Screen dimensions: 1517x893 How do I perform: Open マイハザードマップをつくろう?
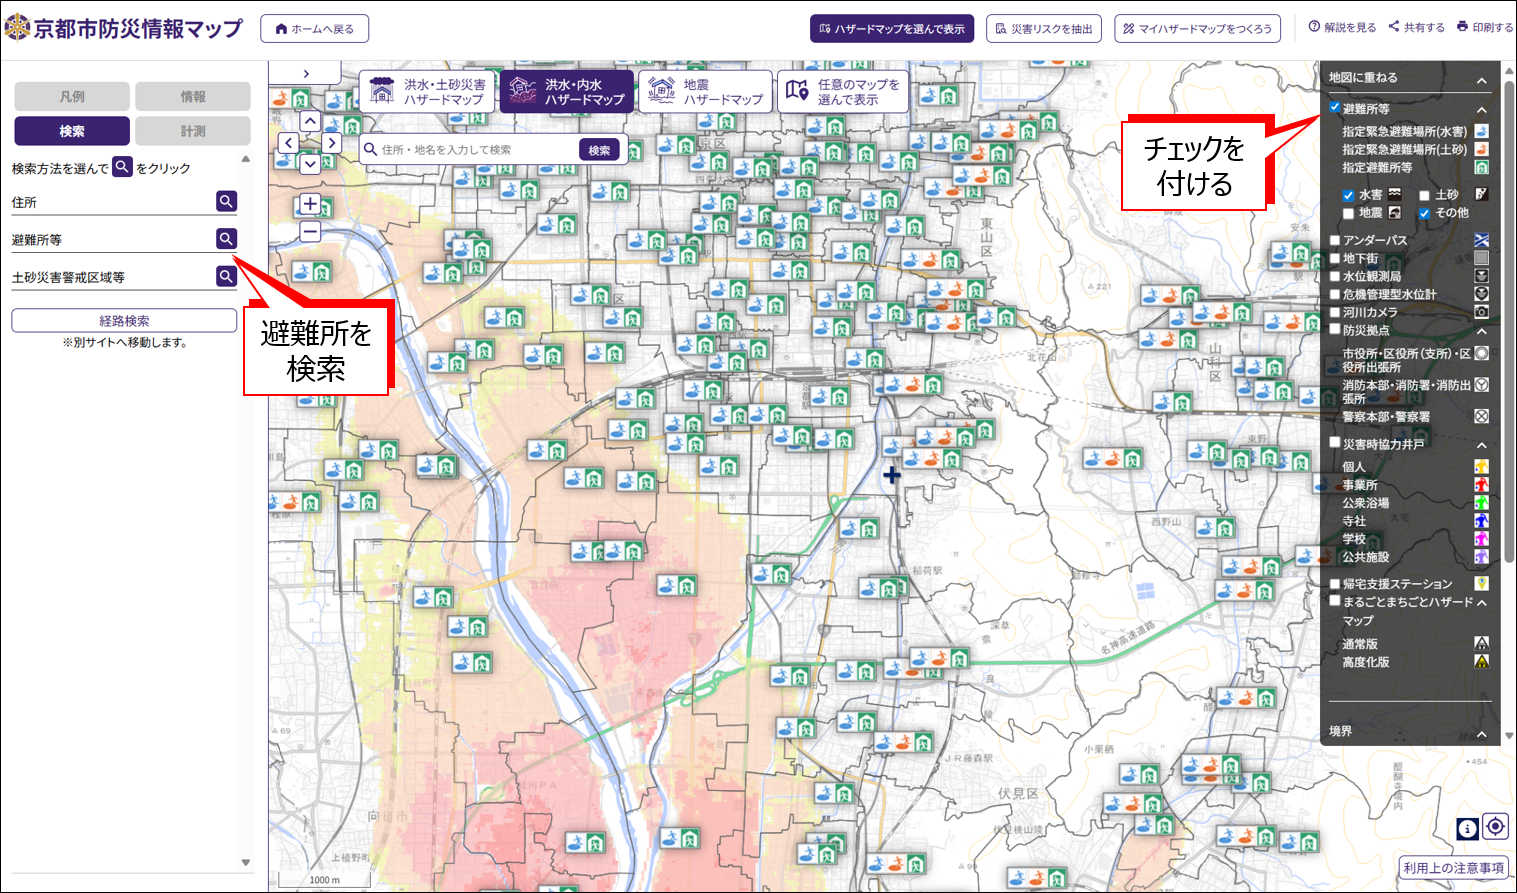(x=1197, y=29)
